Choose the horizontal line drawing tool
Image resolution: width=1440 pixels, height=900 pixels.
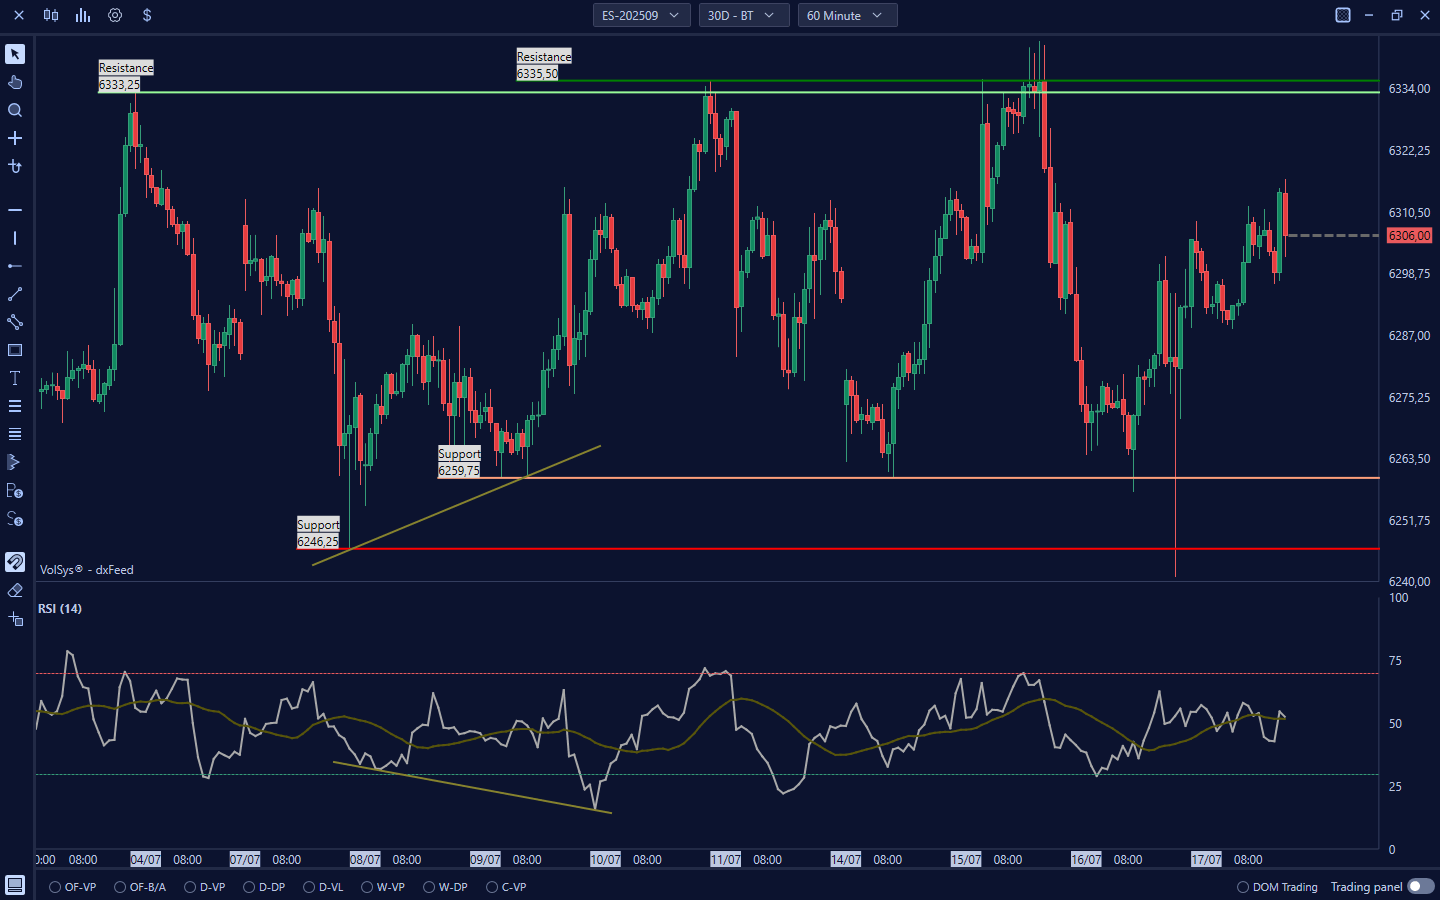(x=15, y=210)
